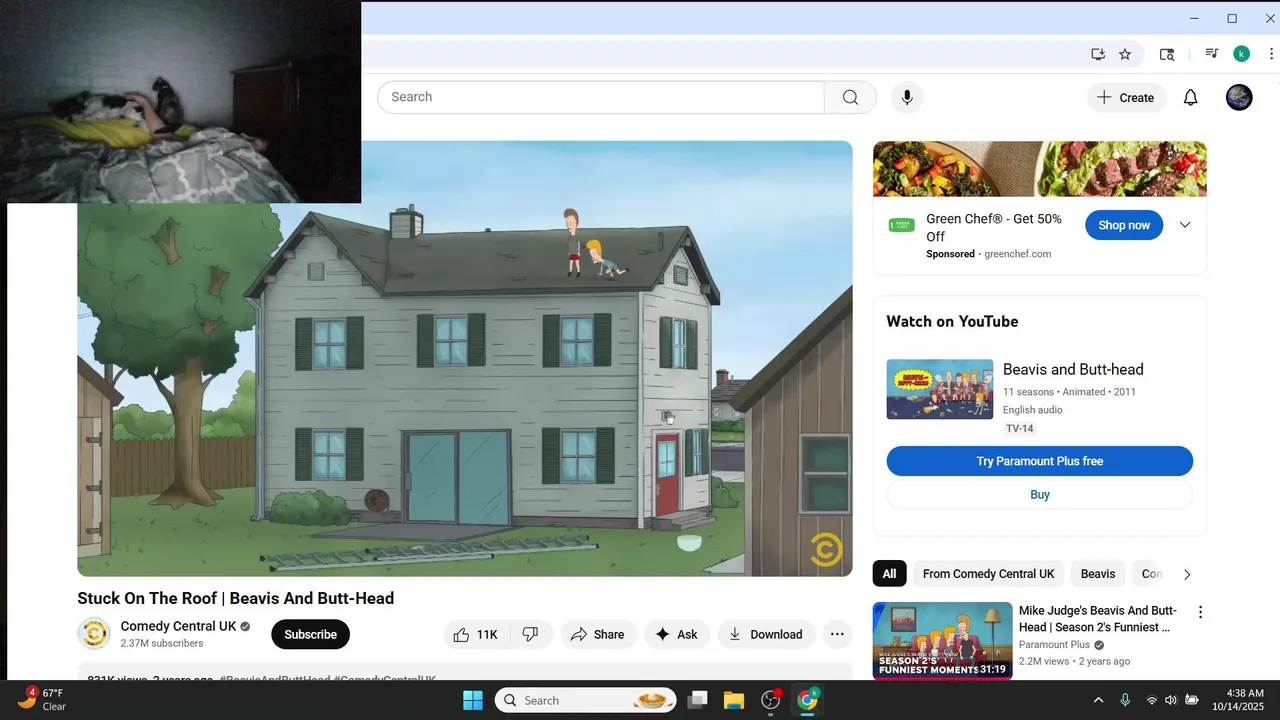This screenshot has height=720, width=1280.
Task: Show next filter chips with the arrow
Action: coord(1187,574)
